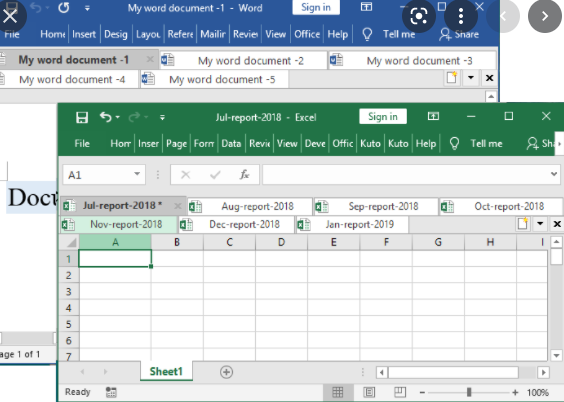Open Ribbon Display Options in Word
Image resolution: width=564 pixels, height=402 pixels.
[366, 7]
